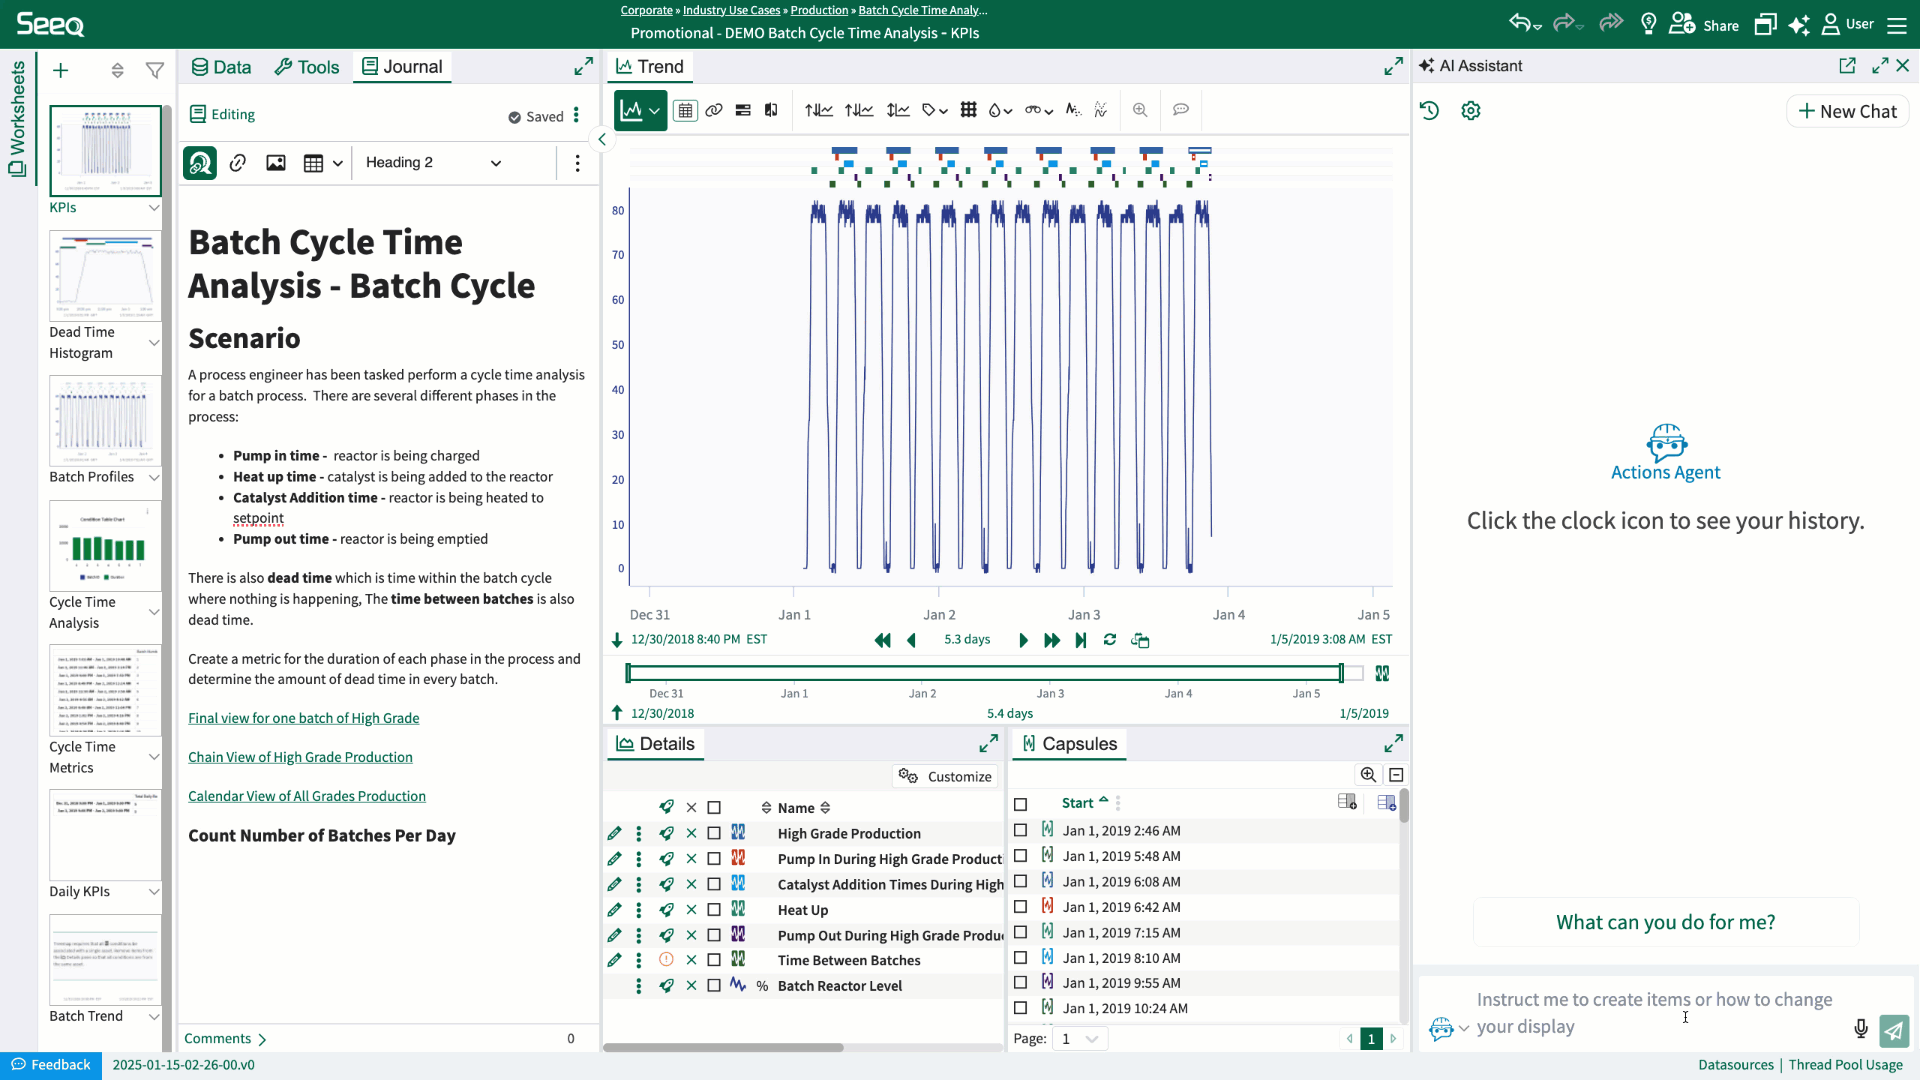The image size is (1920, 1080).
Task: Expand Batch Profiles worksheet options chevron
Action: [154, 478]
